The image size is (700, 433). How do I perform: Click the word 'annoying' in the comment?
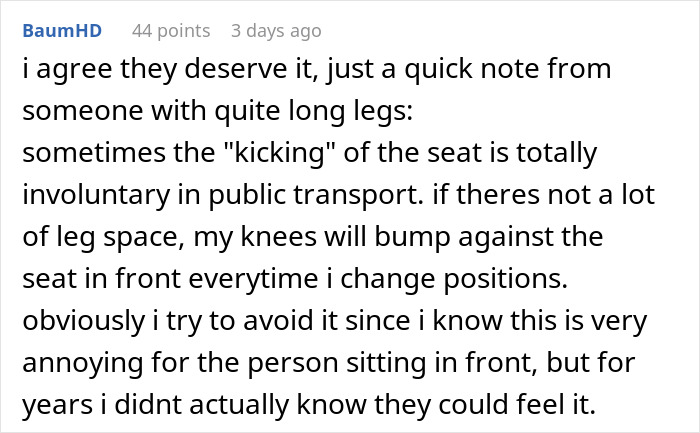pos(83,362)
